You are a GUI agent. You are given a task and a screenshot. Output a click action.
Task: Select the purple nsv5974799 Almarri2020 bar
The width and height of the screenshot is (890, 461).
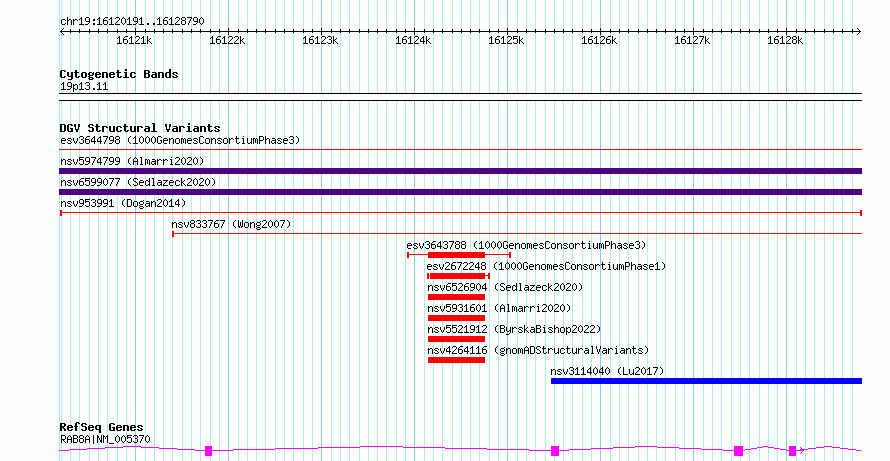coord(460,171)
